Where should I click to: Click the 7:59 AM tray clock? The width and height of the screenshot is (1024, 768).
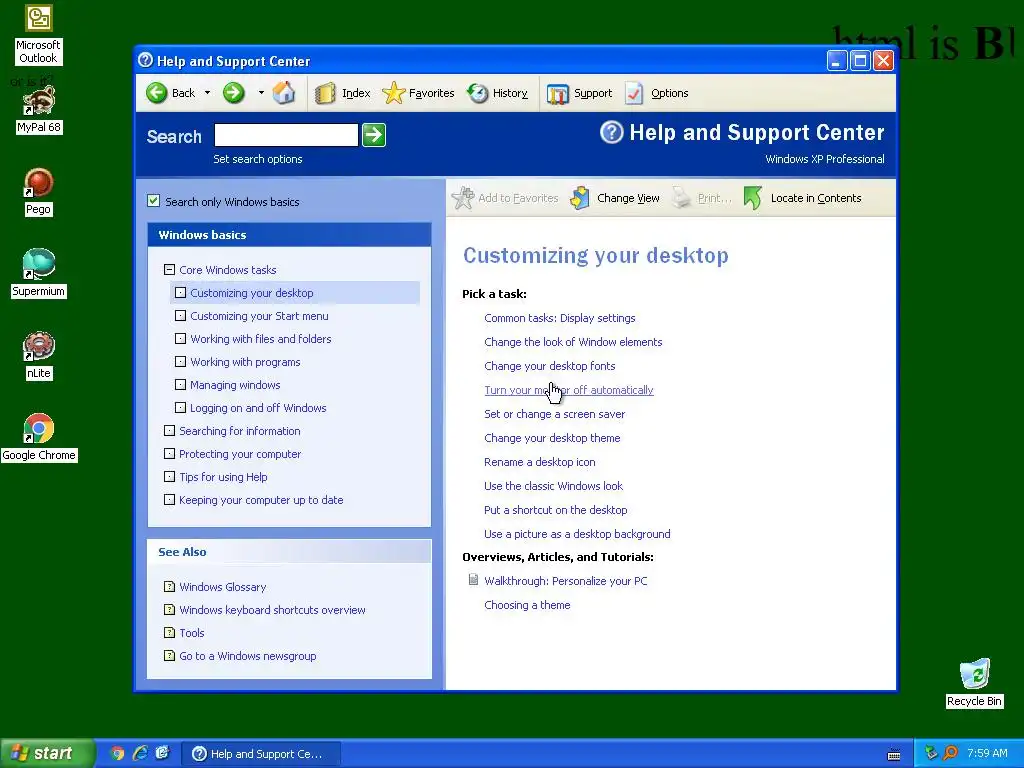[x=987, y=753]
